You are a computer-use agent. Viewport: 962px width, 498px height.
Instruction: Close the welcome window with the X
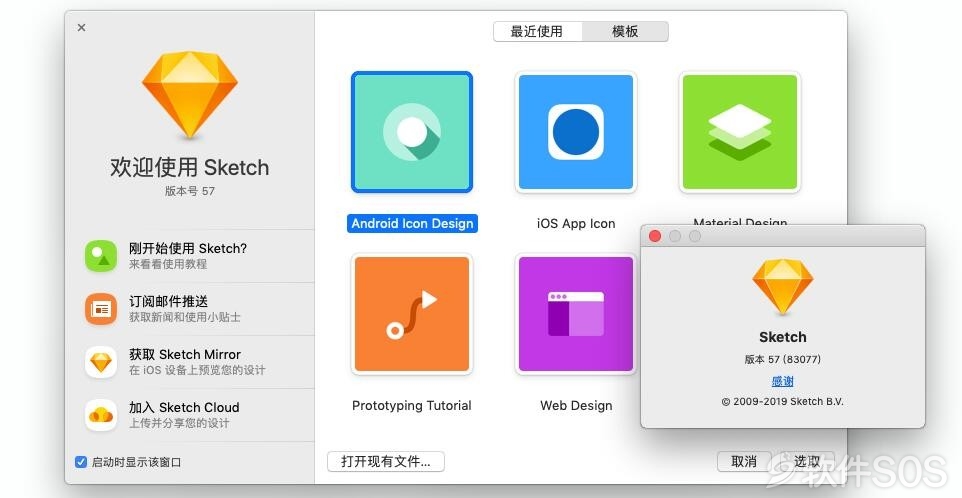coord(82,28)
